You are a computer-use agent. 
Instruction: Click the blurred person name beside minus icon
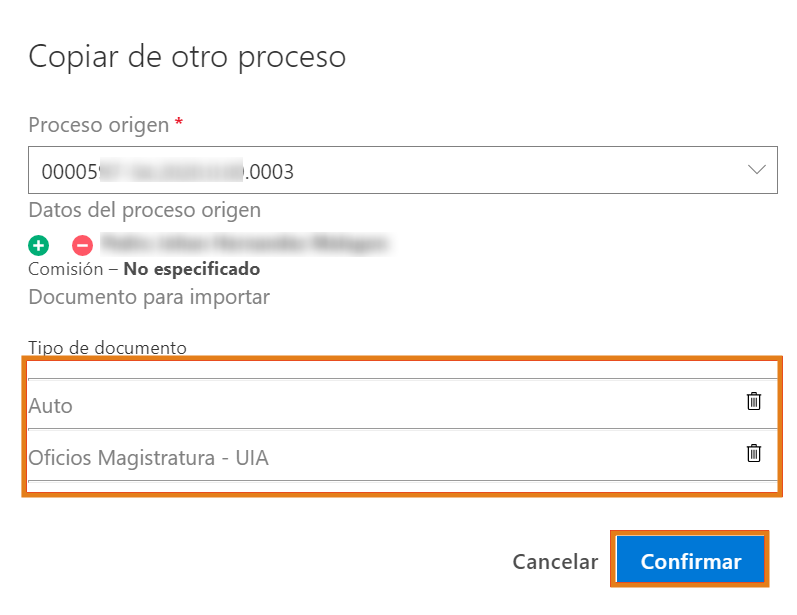(x=245, y=243)
